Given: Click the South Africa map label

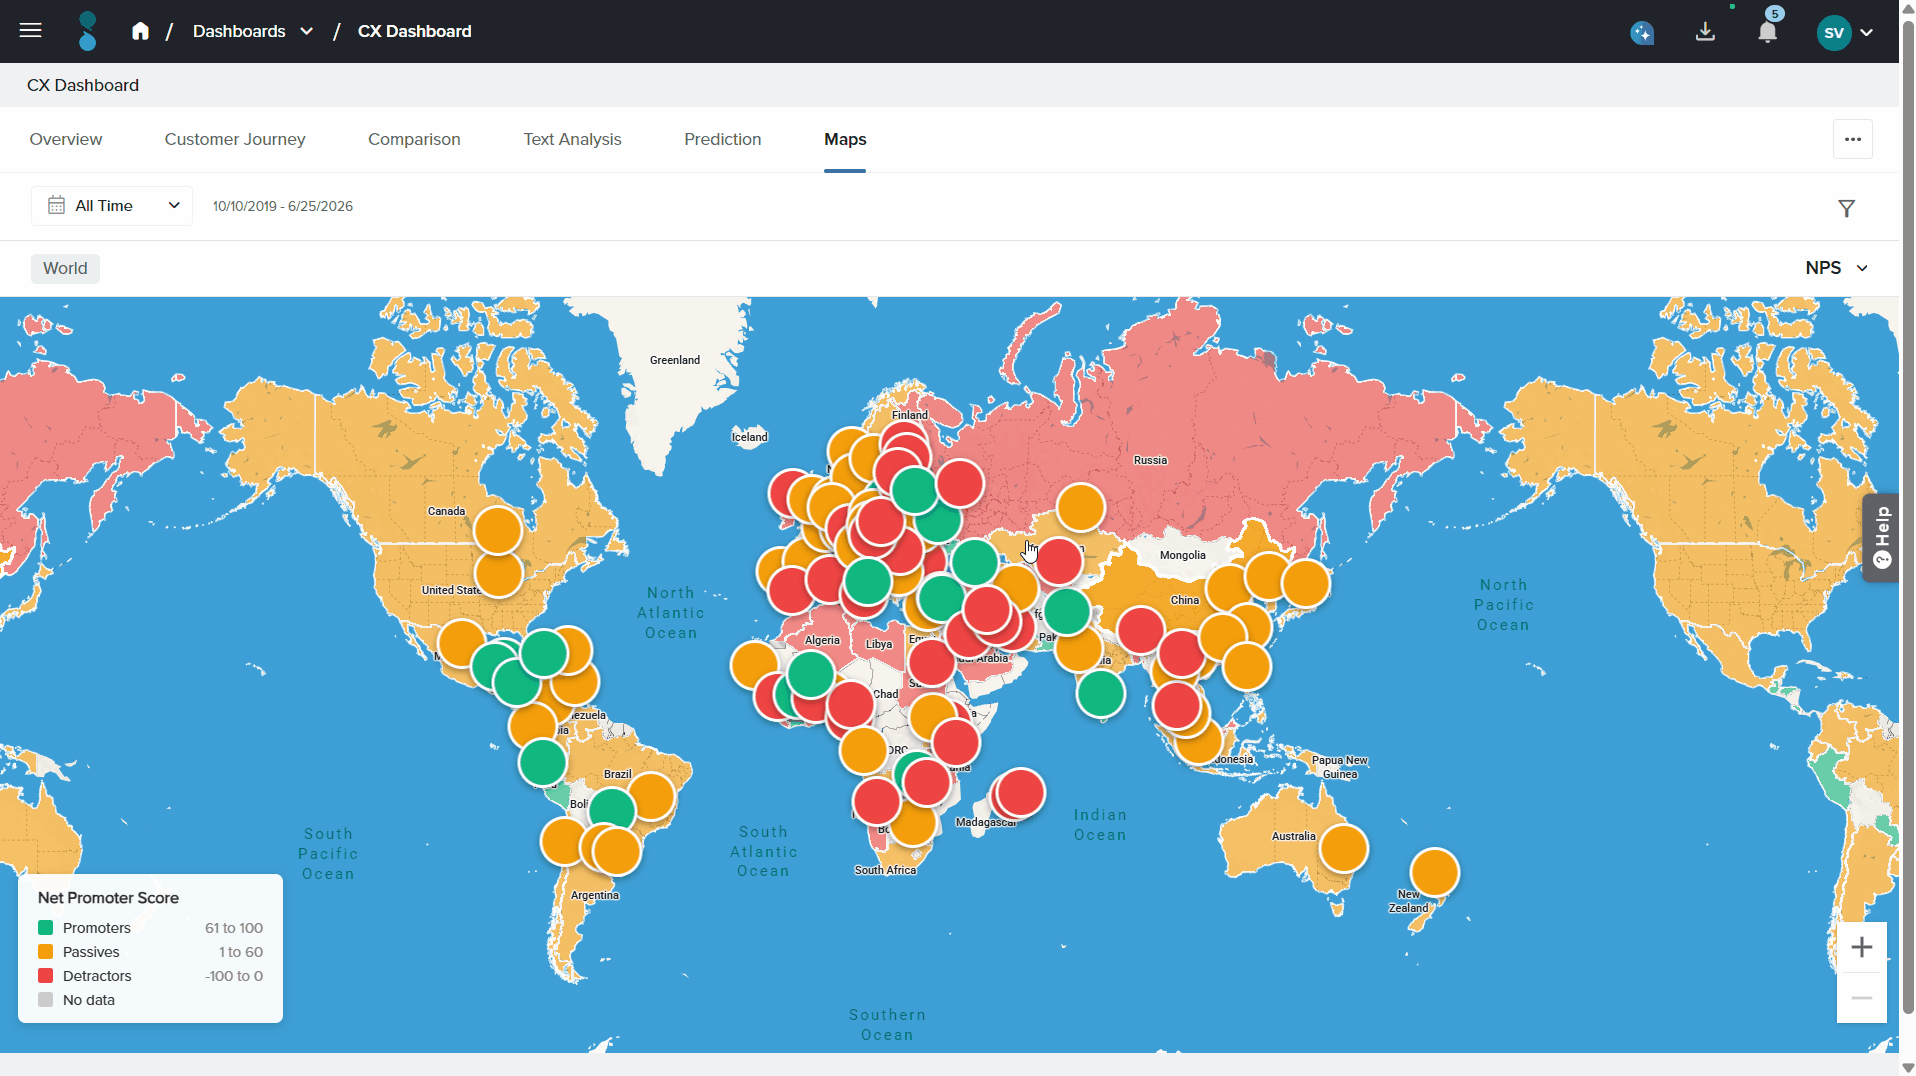Looking at the screenshot, I should click(885, 870).
